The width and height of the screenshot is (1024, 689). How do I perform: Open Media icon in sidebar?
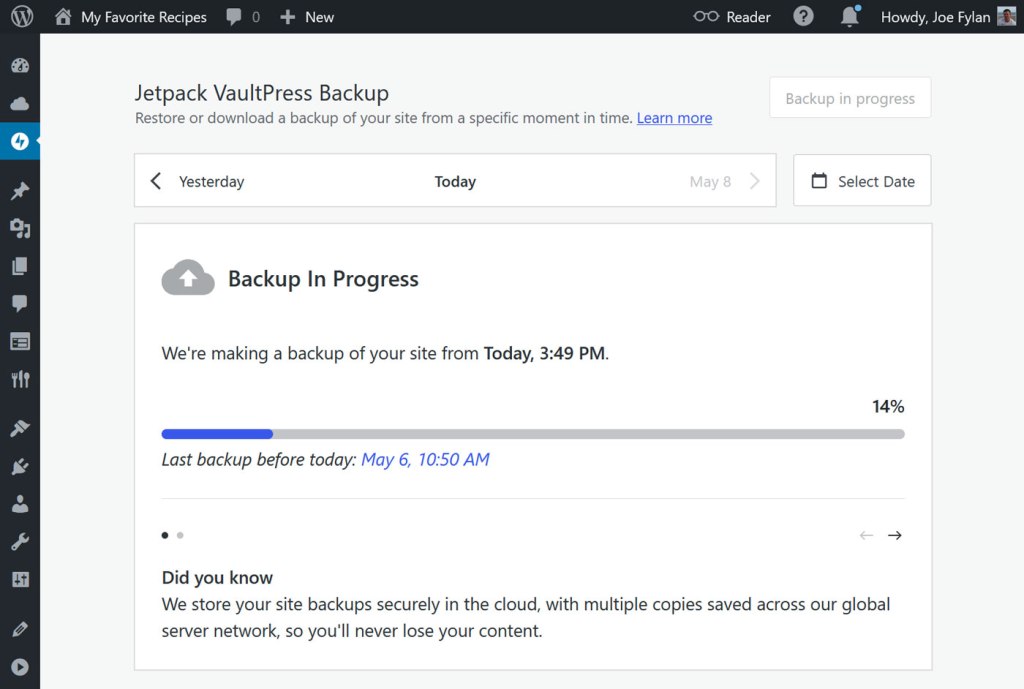click(x=20, y=228)
